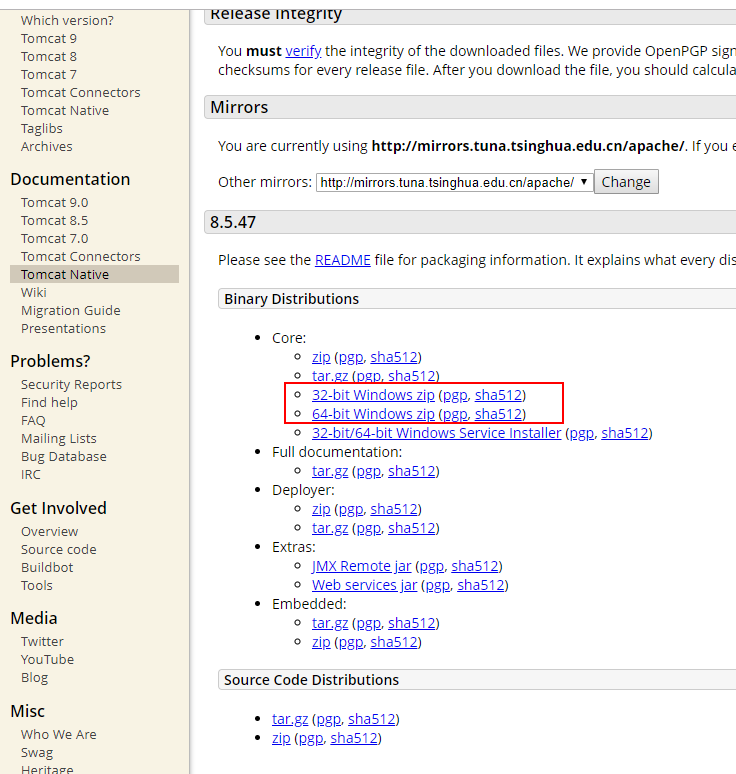The height and width of the screenshot is (774, 736).
Task: Download the source code zip
Action: pyautogui.click(x=281, y=738)
